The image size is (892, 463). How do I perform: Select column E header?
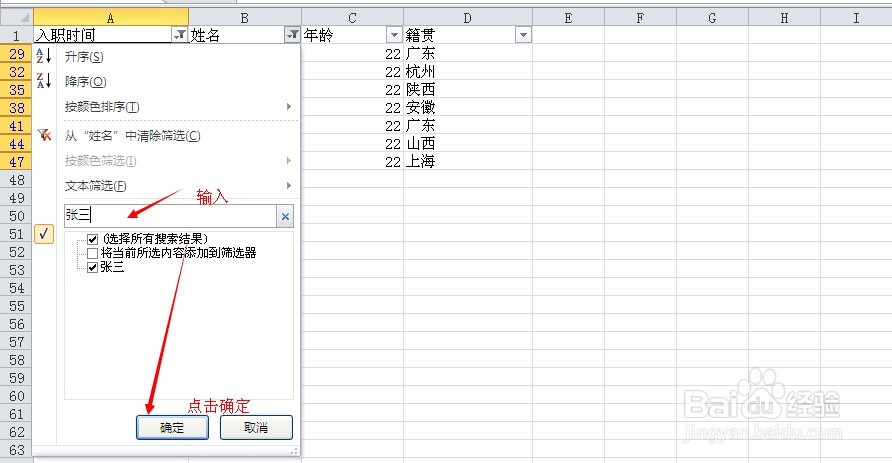point(568,18)
